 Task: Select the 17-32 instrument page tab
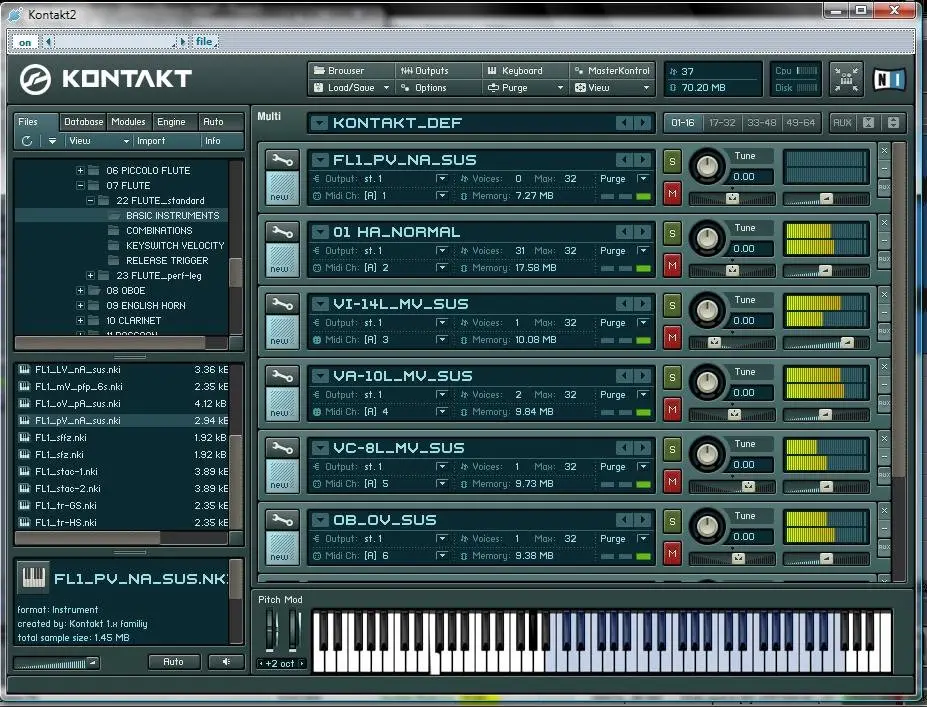[722, 123]
